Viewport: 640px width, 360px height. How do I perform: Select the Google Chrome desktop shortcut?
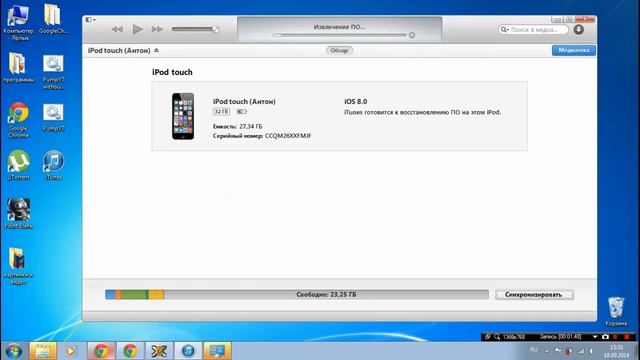[x=18, y=120]
